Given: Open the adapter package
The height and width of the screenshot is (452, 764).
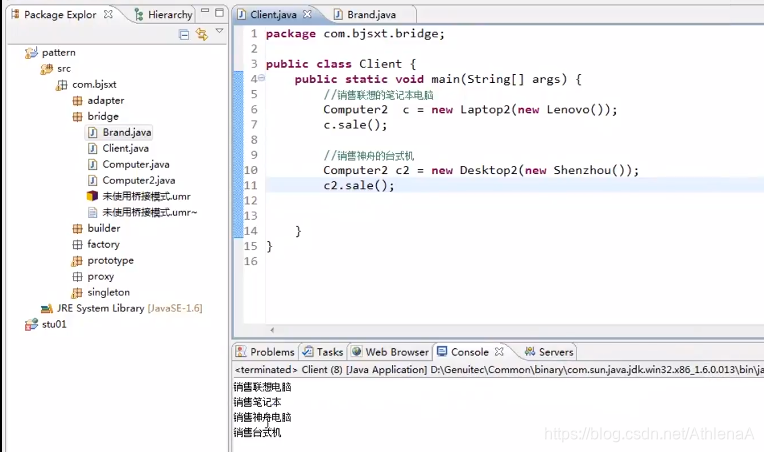Looking at the screenshot, I should click(x=106, y=101).
